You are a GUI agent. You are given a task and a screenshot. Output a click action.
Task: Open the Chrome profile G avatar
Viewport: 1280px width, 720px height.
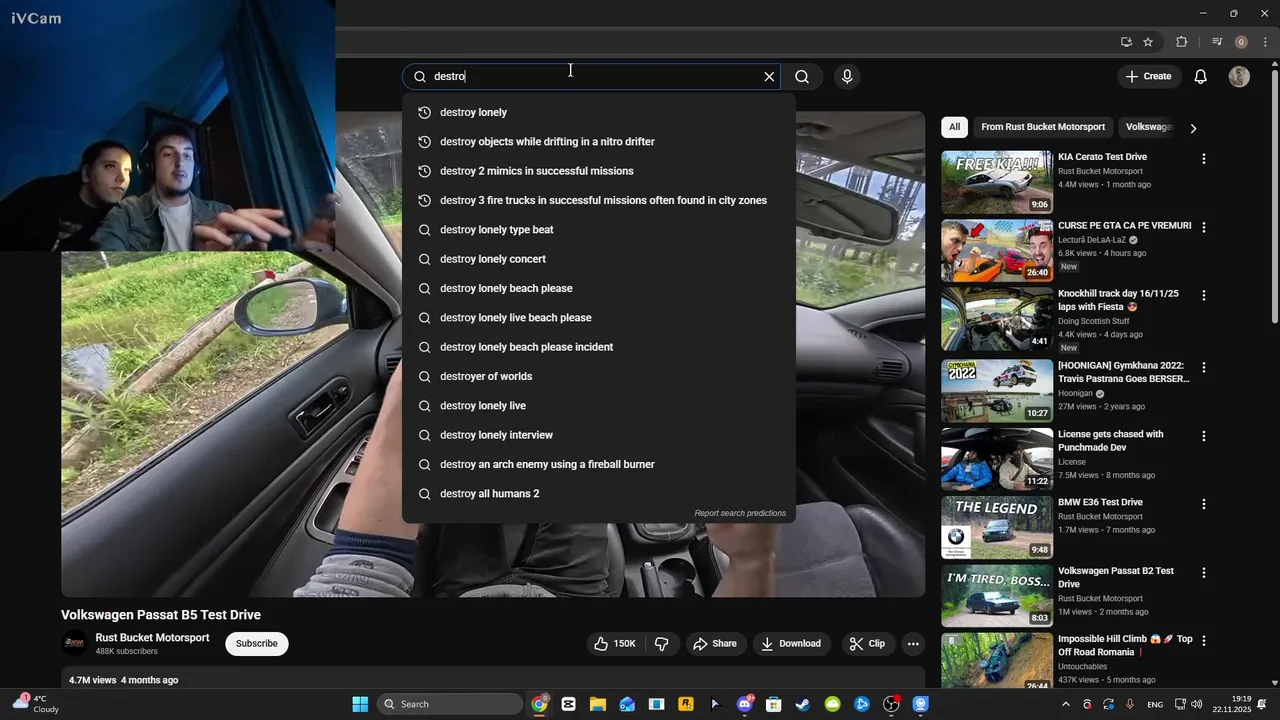1241,42
